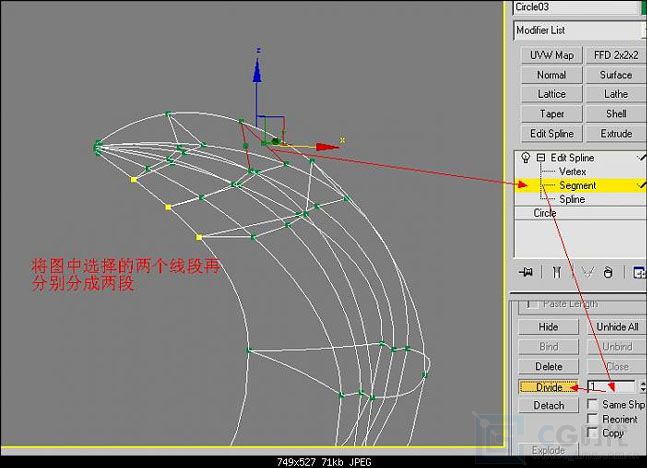
Task: Pin the modifier stack
Action: (526, 272)
